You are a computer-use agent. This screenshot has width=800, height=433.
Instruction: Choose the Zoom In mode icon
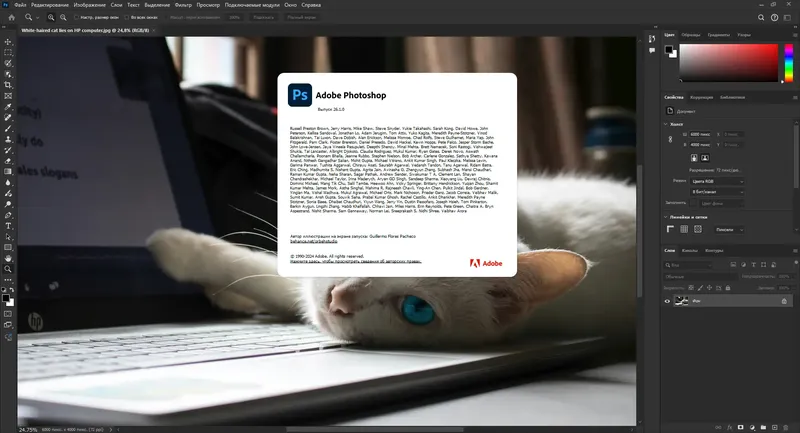click(51, 17)
